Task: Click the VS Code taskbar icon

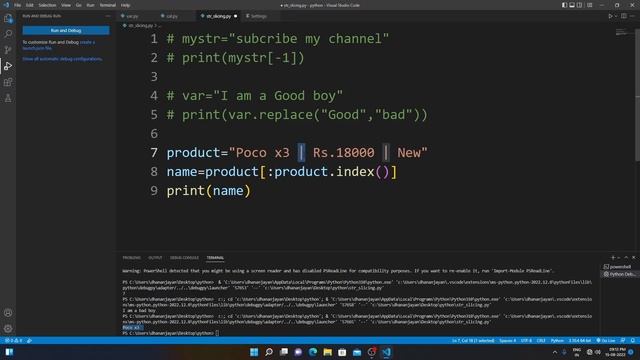Action: tap(386, 352)
